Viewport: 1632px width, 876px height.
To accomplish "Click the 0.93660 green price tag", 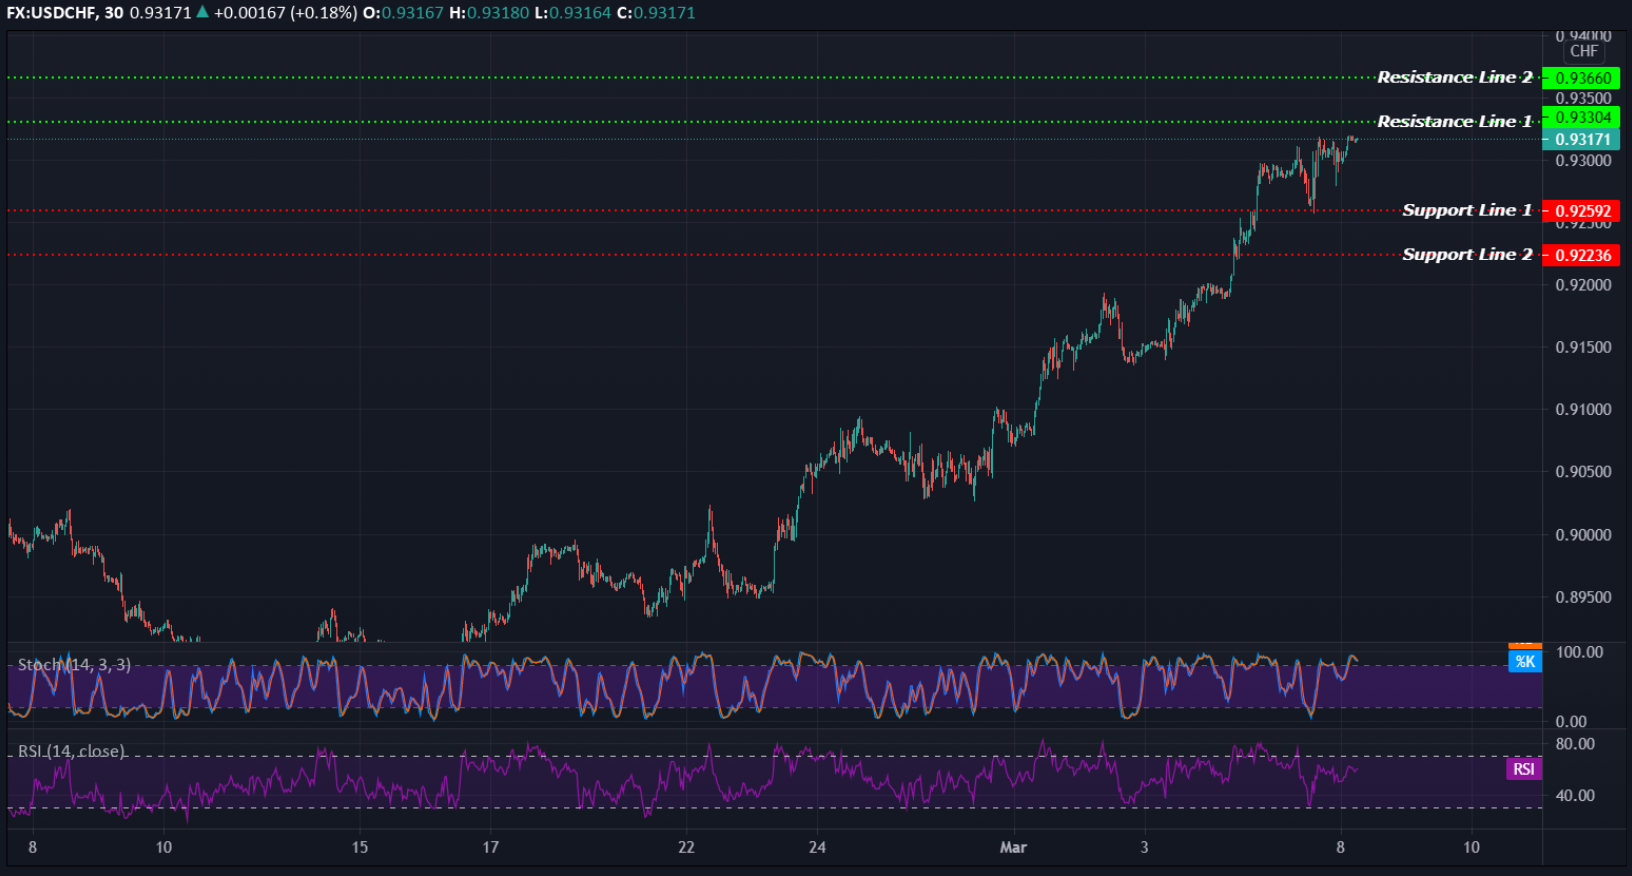I will point(1581,78).
